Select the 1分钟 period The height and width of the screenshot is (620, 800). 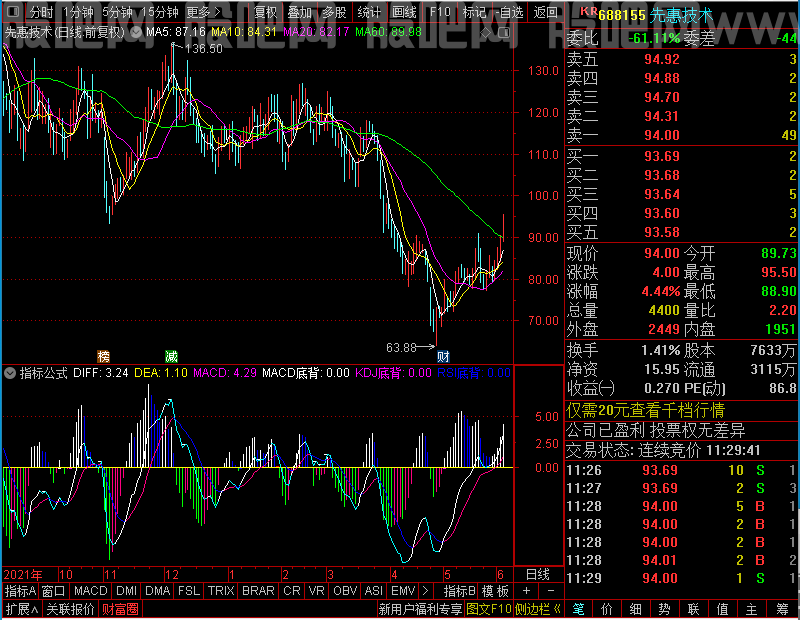pos(78,12)
